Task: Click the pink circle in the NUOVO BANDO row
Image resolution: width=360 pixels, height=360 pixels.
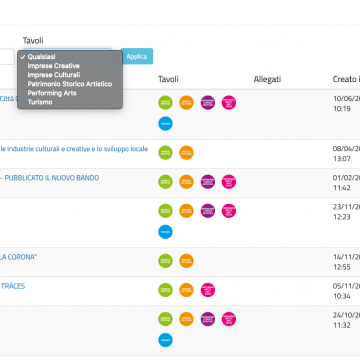Action: [x=229, y=182]
